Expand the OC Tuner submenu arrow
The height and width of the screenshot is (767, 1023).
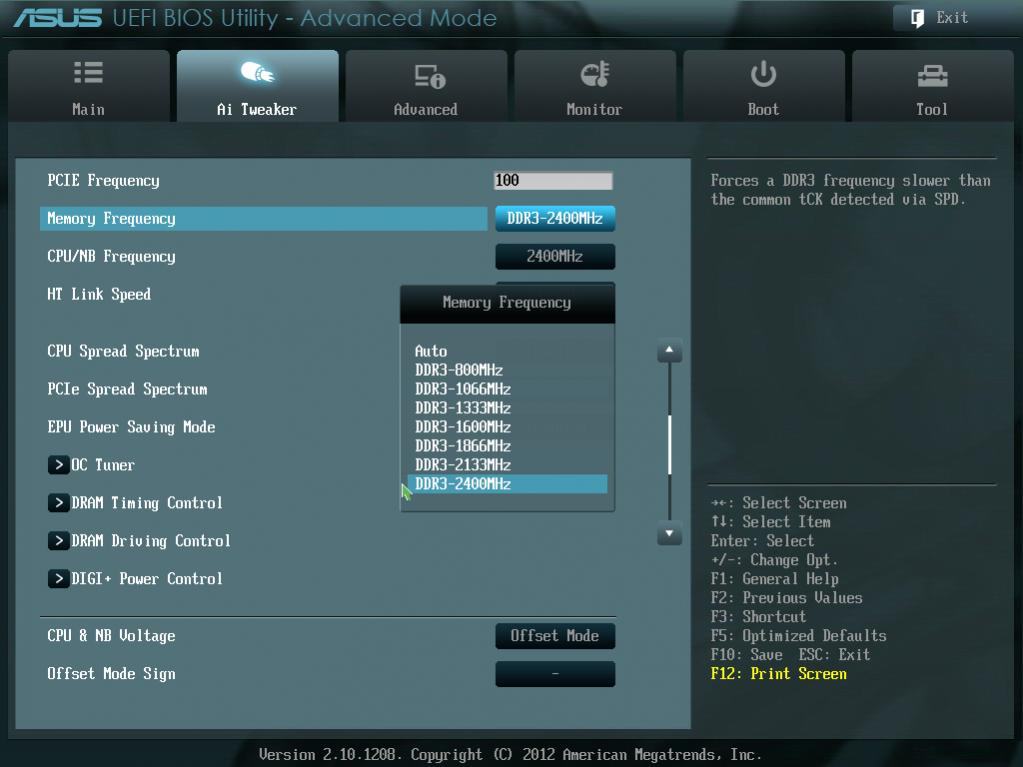(x=59, y=465)
